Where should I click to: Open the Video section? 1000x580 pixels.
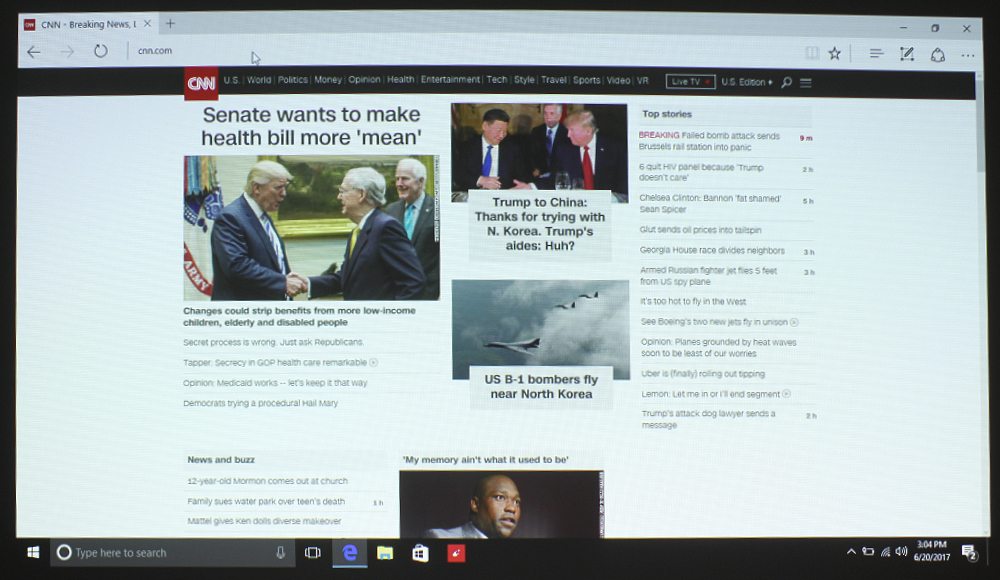[618, 80]
